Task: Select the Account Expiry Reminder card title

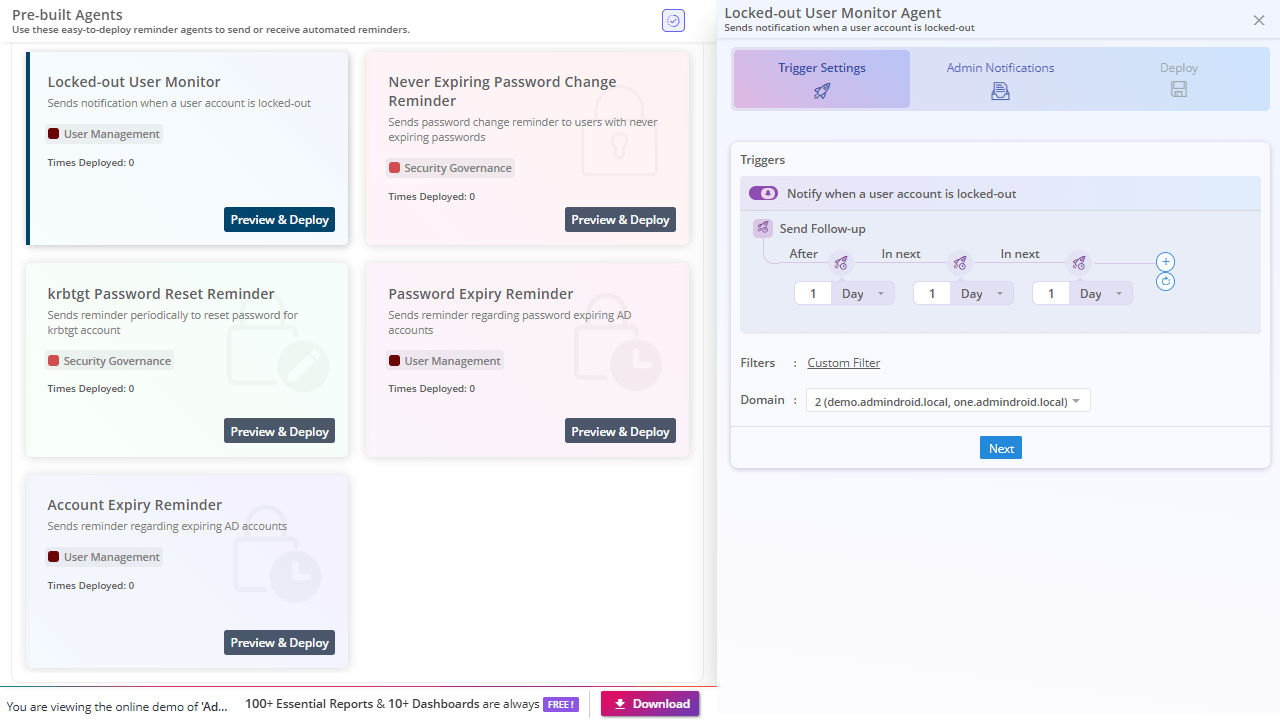Action: [x=135, y=505]
